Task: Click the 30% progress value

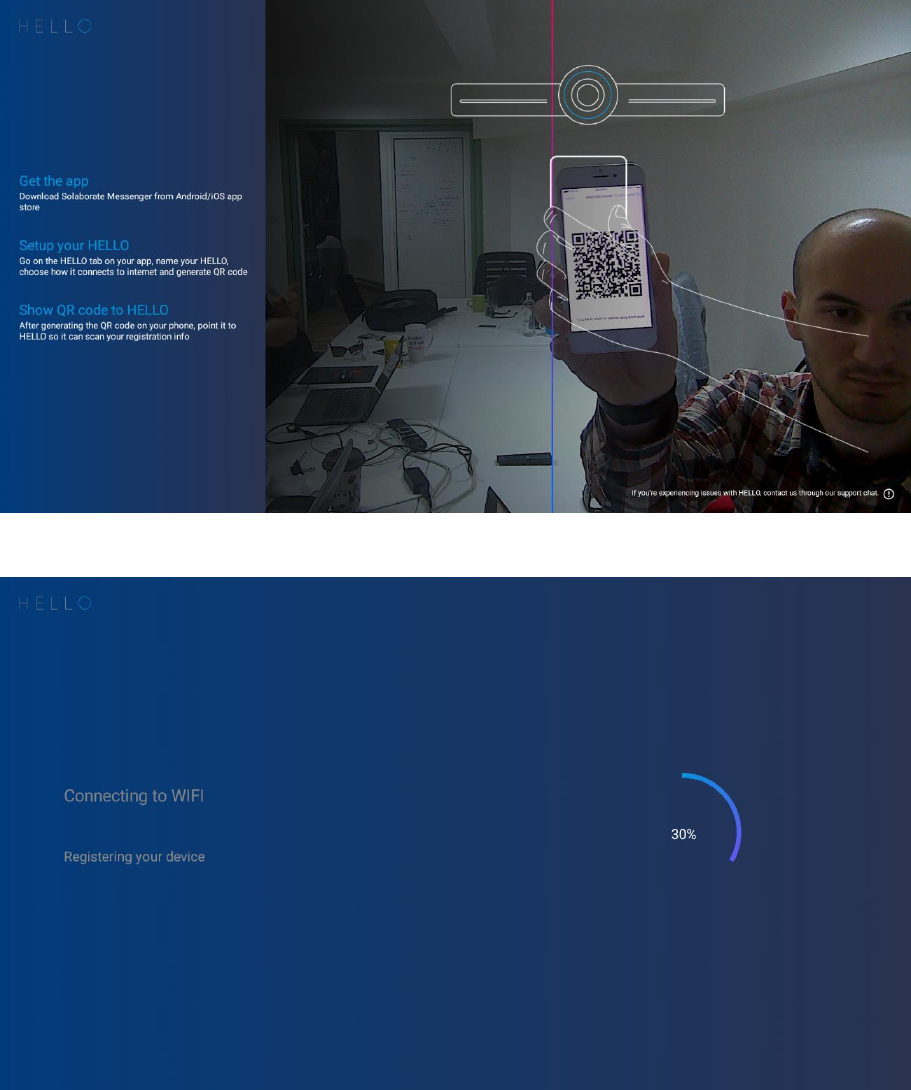Action: pos(684,834)
